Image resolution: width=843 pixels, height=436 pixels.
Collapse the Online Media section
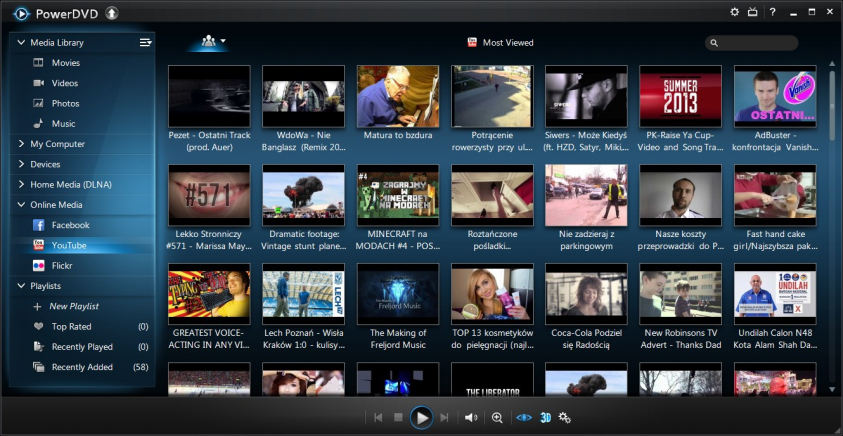pyautogui.click(x=22, y=205)
